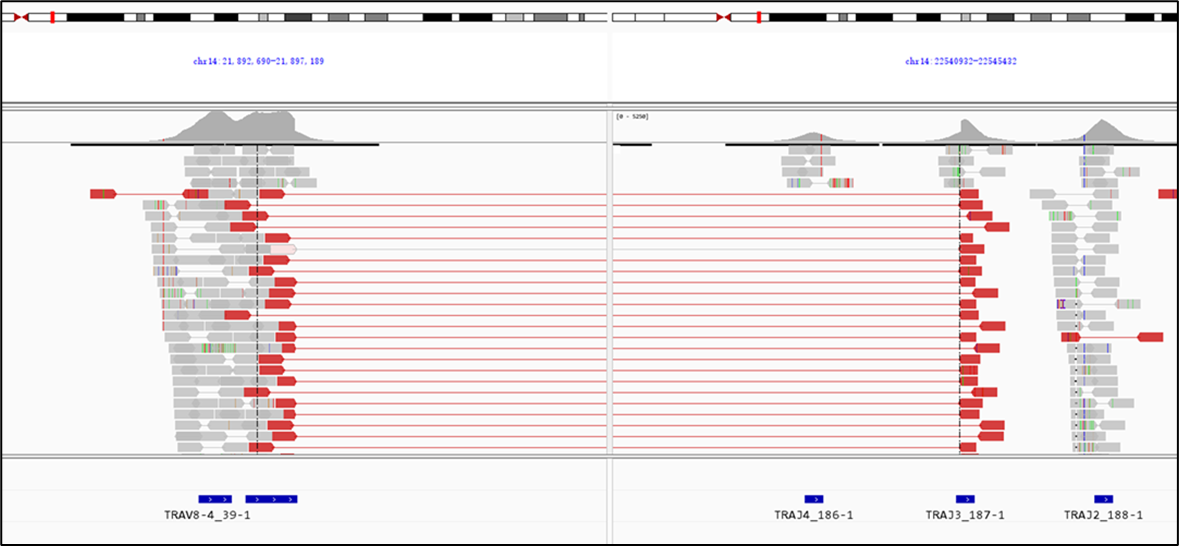The image size is (1179, 546).
Task: Select the centromere on the left chromosome ideogram
Action: 21,17
